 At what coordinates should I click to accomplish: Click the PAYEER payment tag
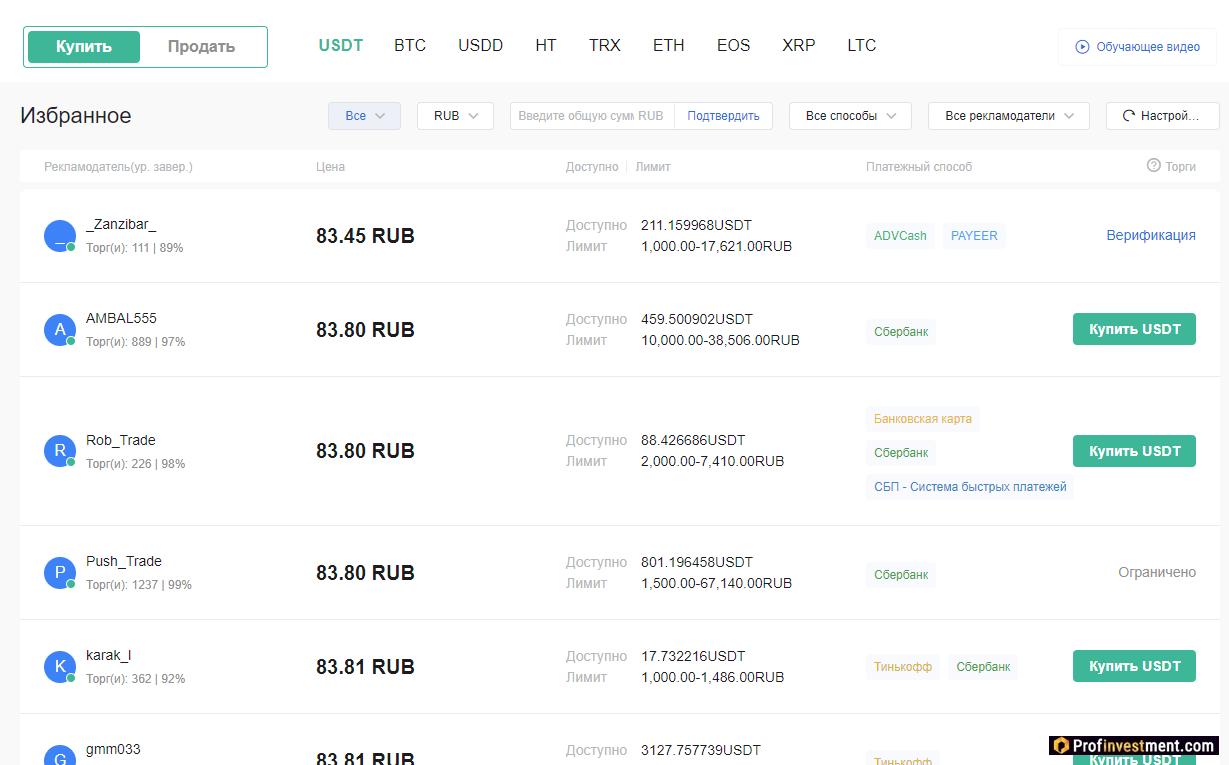[974, 237]
